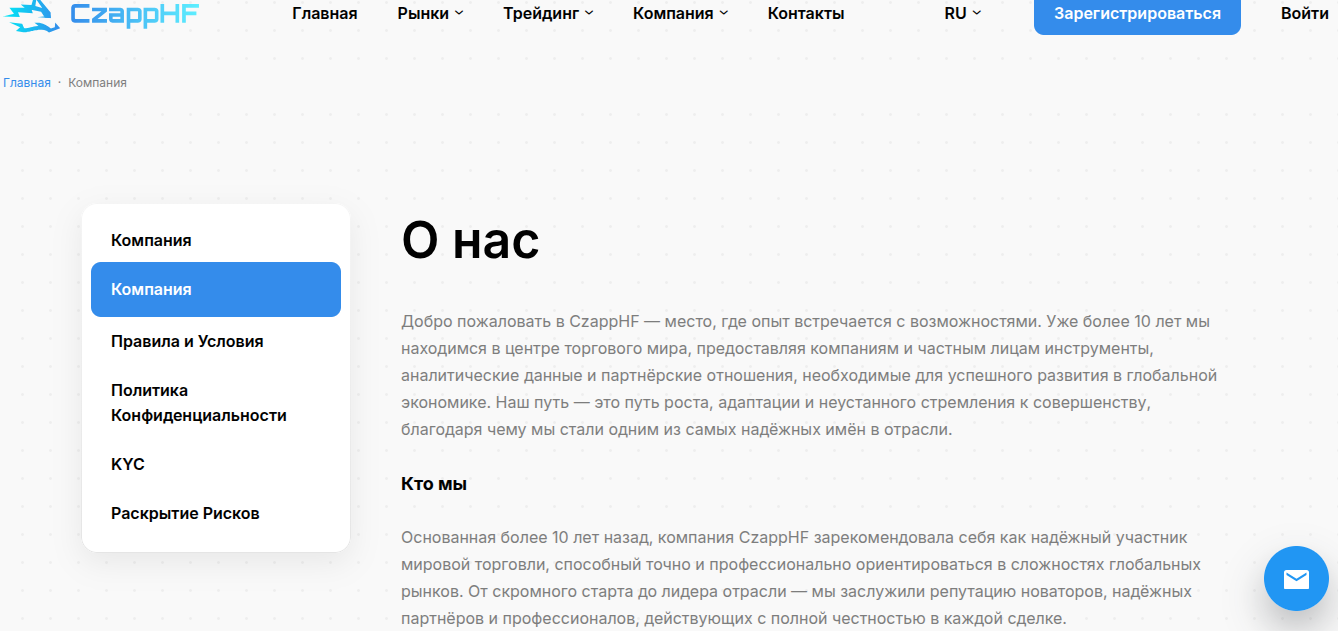Open Правила и Условия in sidebar
The height and width of the screenshot is (631, 1338).
coord(187,341)
